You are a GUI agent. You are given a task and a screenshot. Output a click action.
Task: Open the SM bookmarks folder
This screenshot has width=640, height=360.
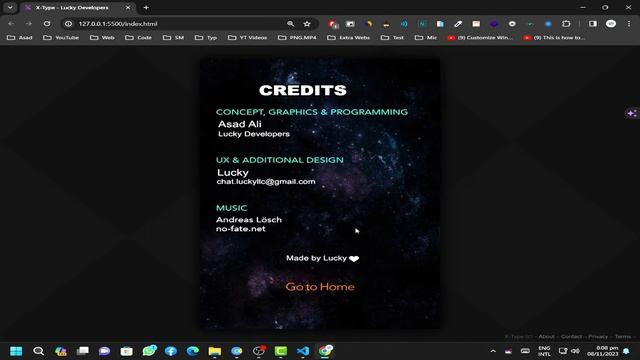click(x=173, y=38)
